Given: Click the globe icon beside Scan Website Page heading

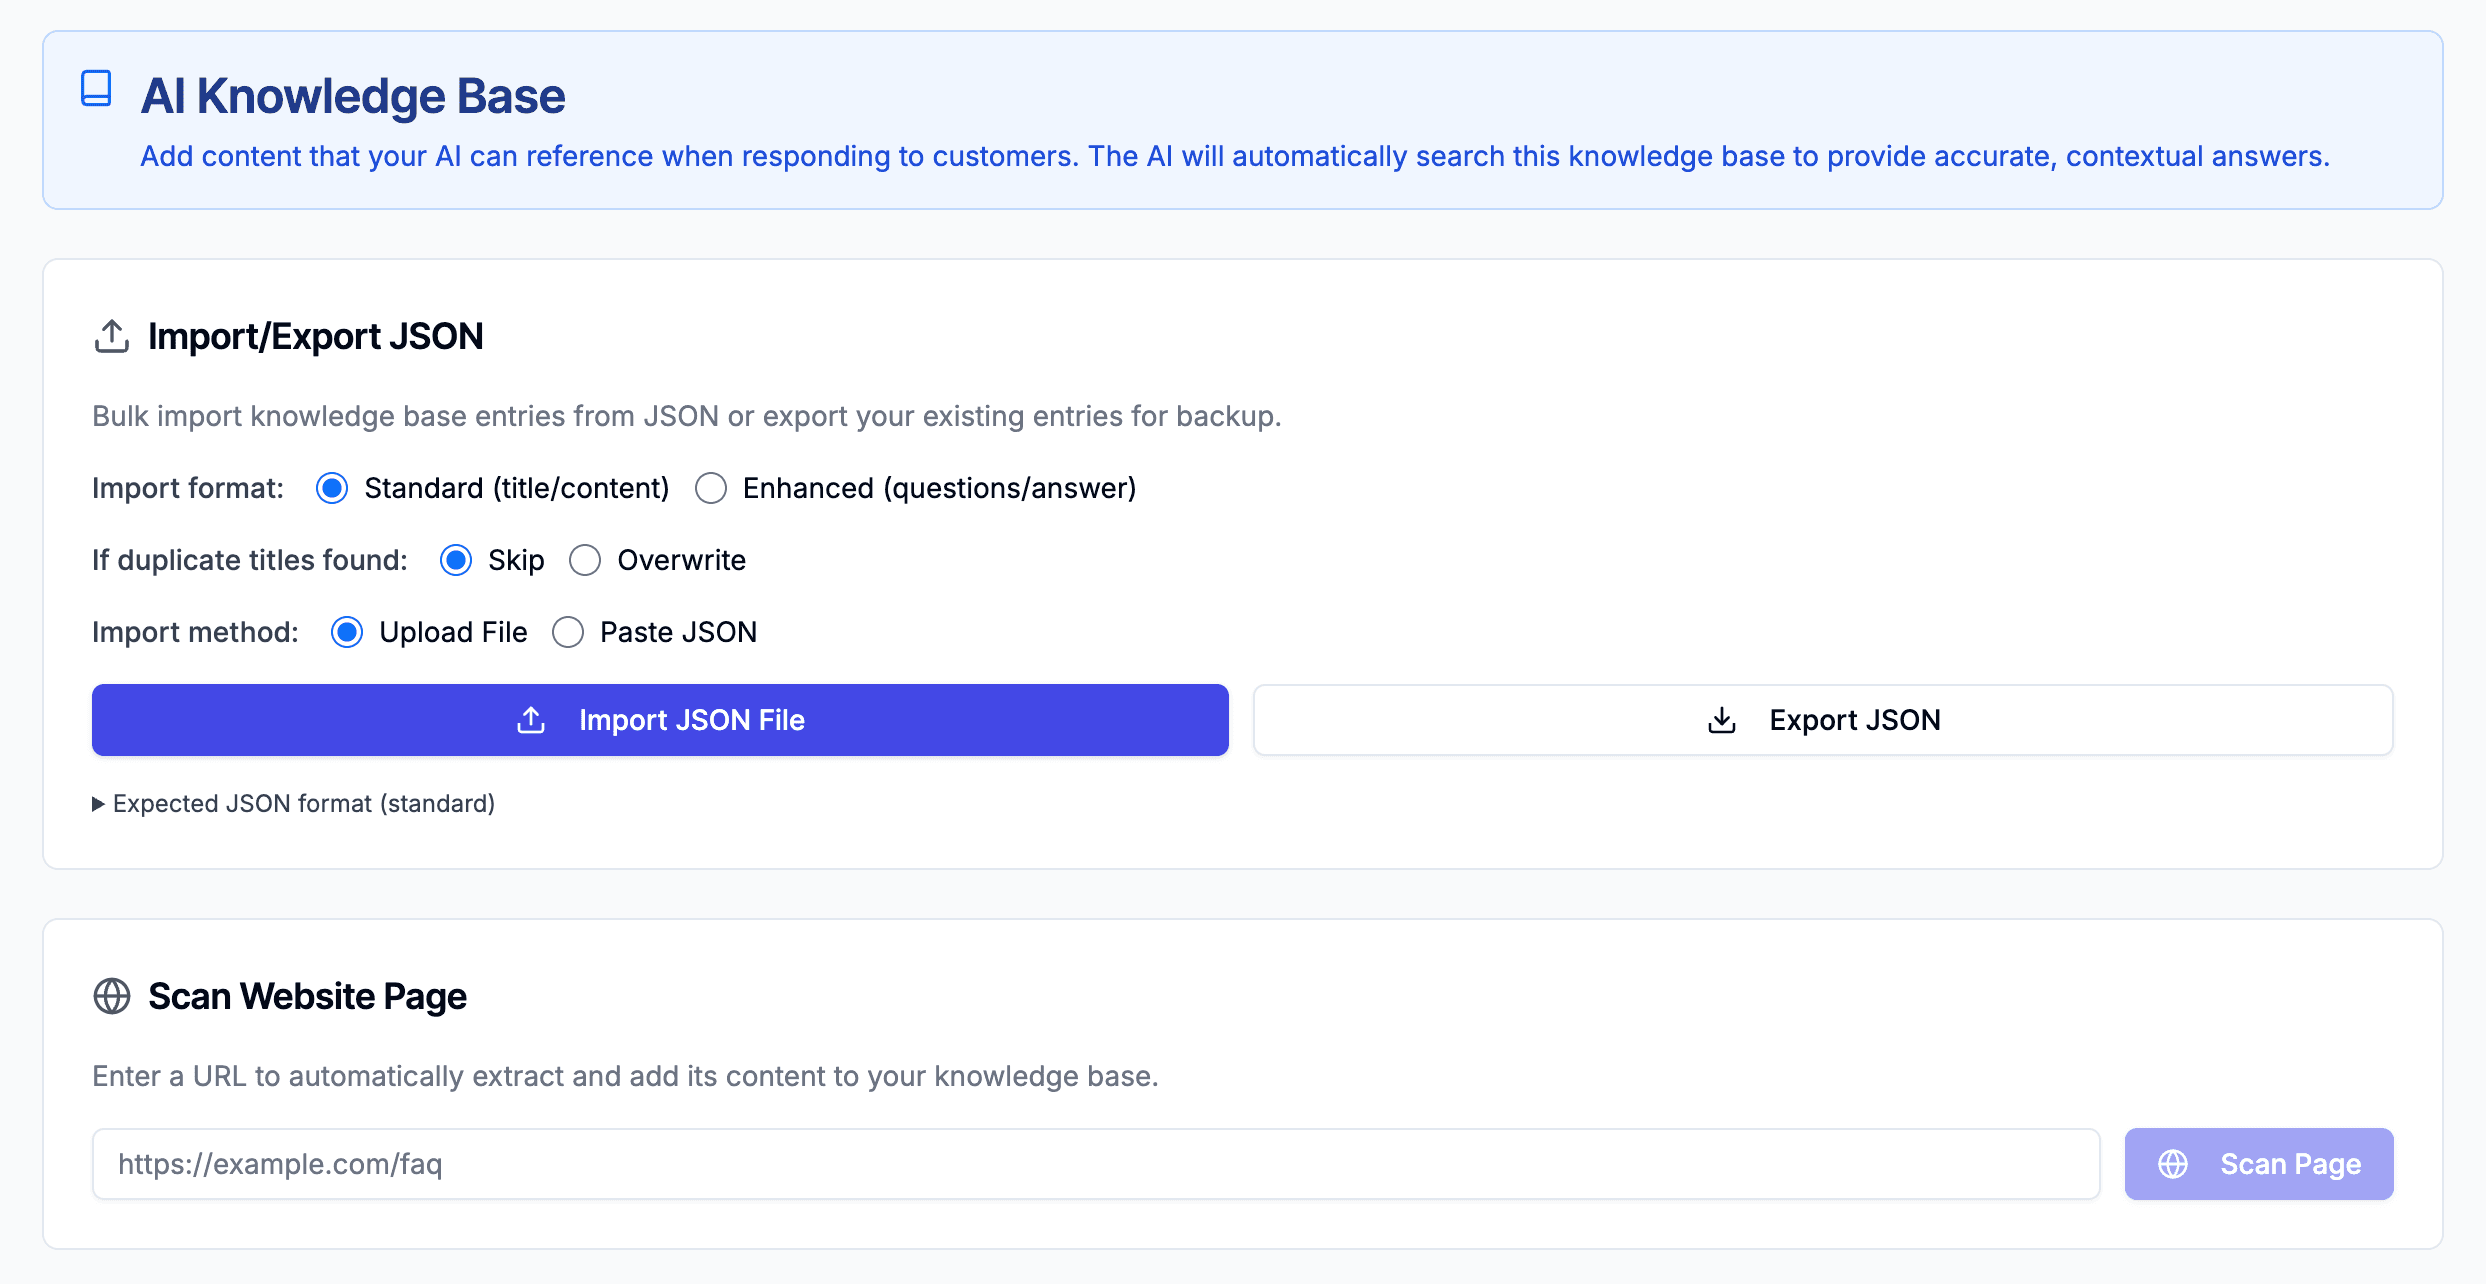Looking at the screenshot, I should point(112,996).
